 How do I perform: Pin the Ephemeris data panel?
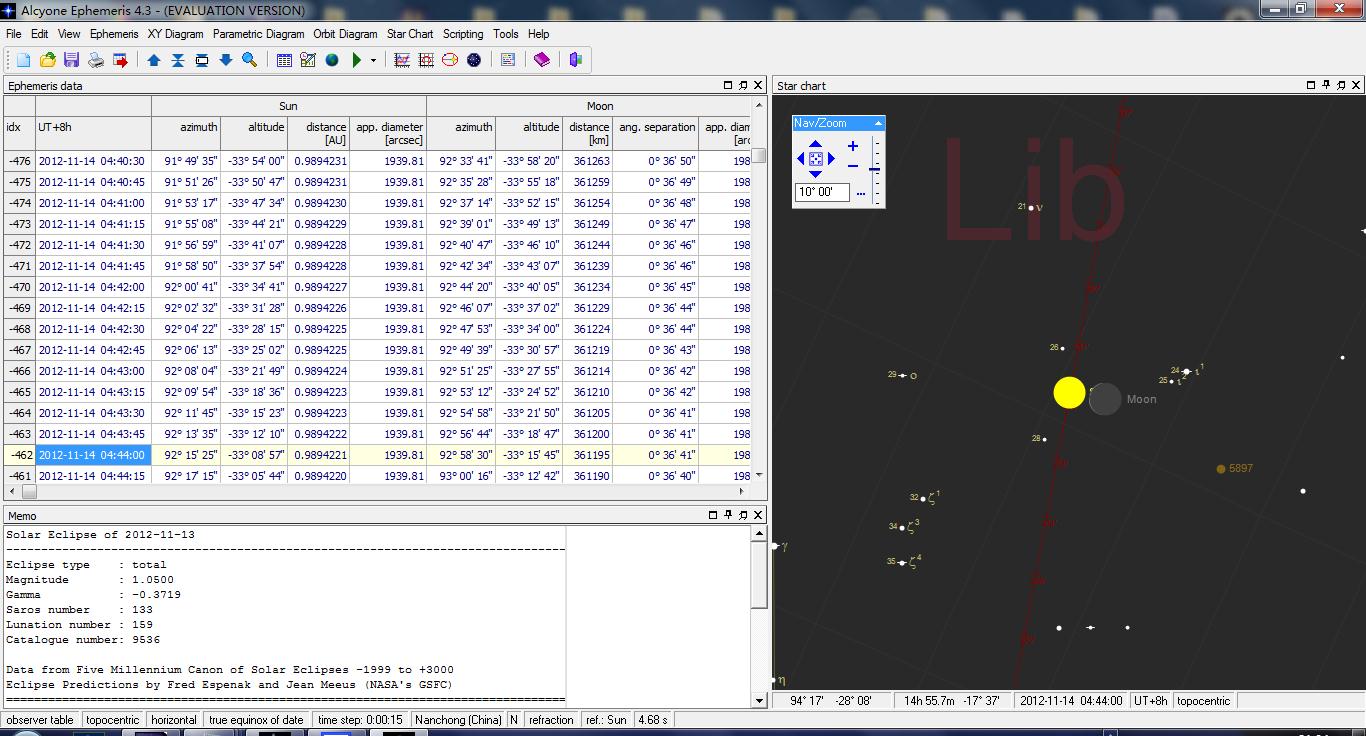(743, 85)
